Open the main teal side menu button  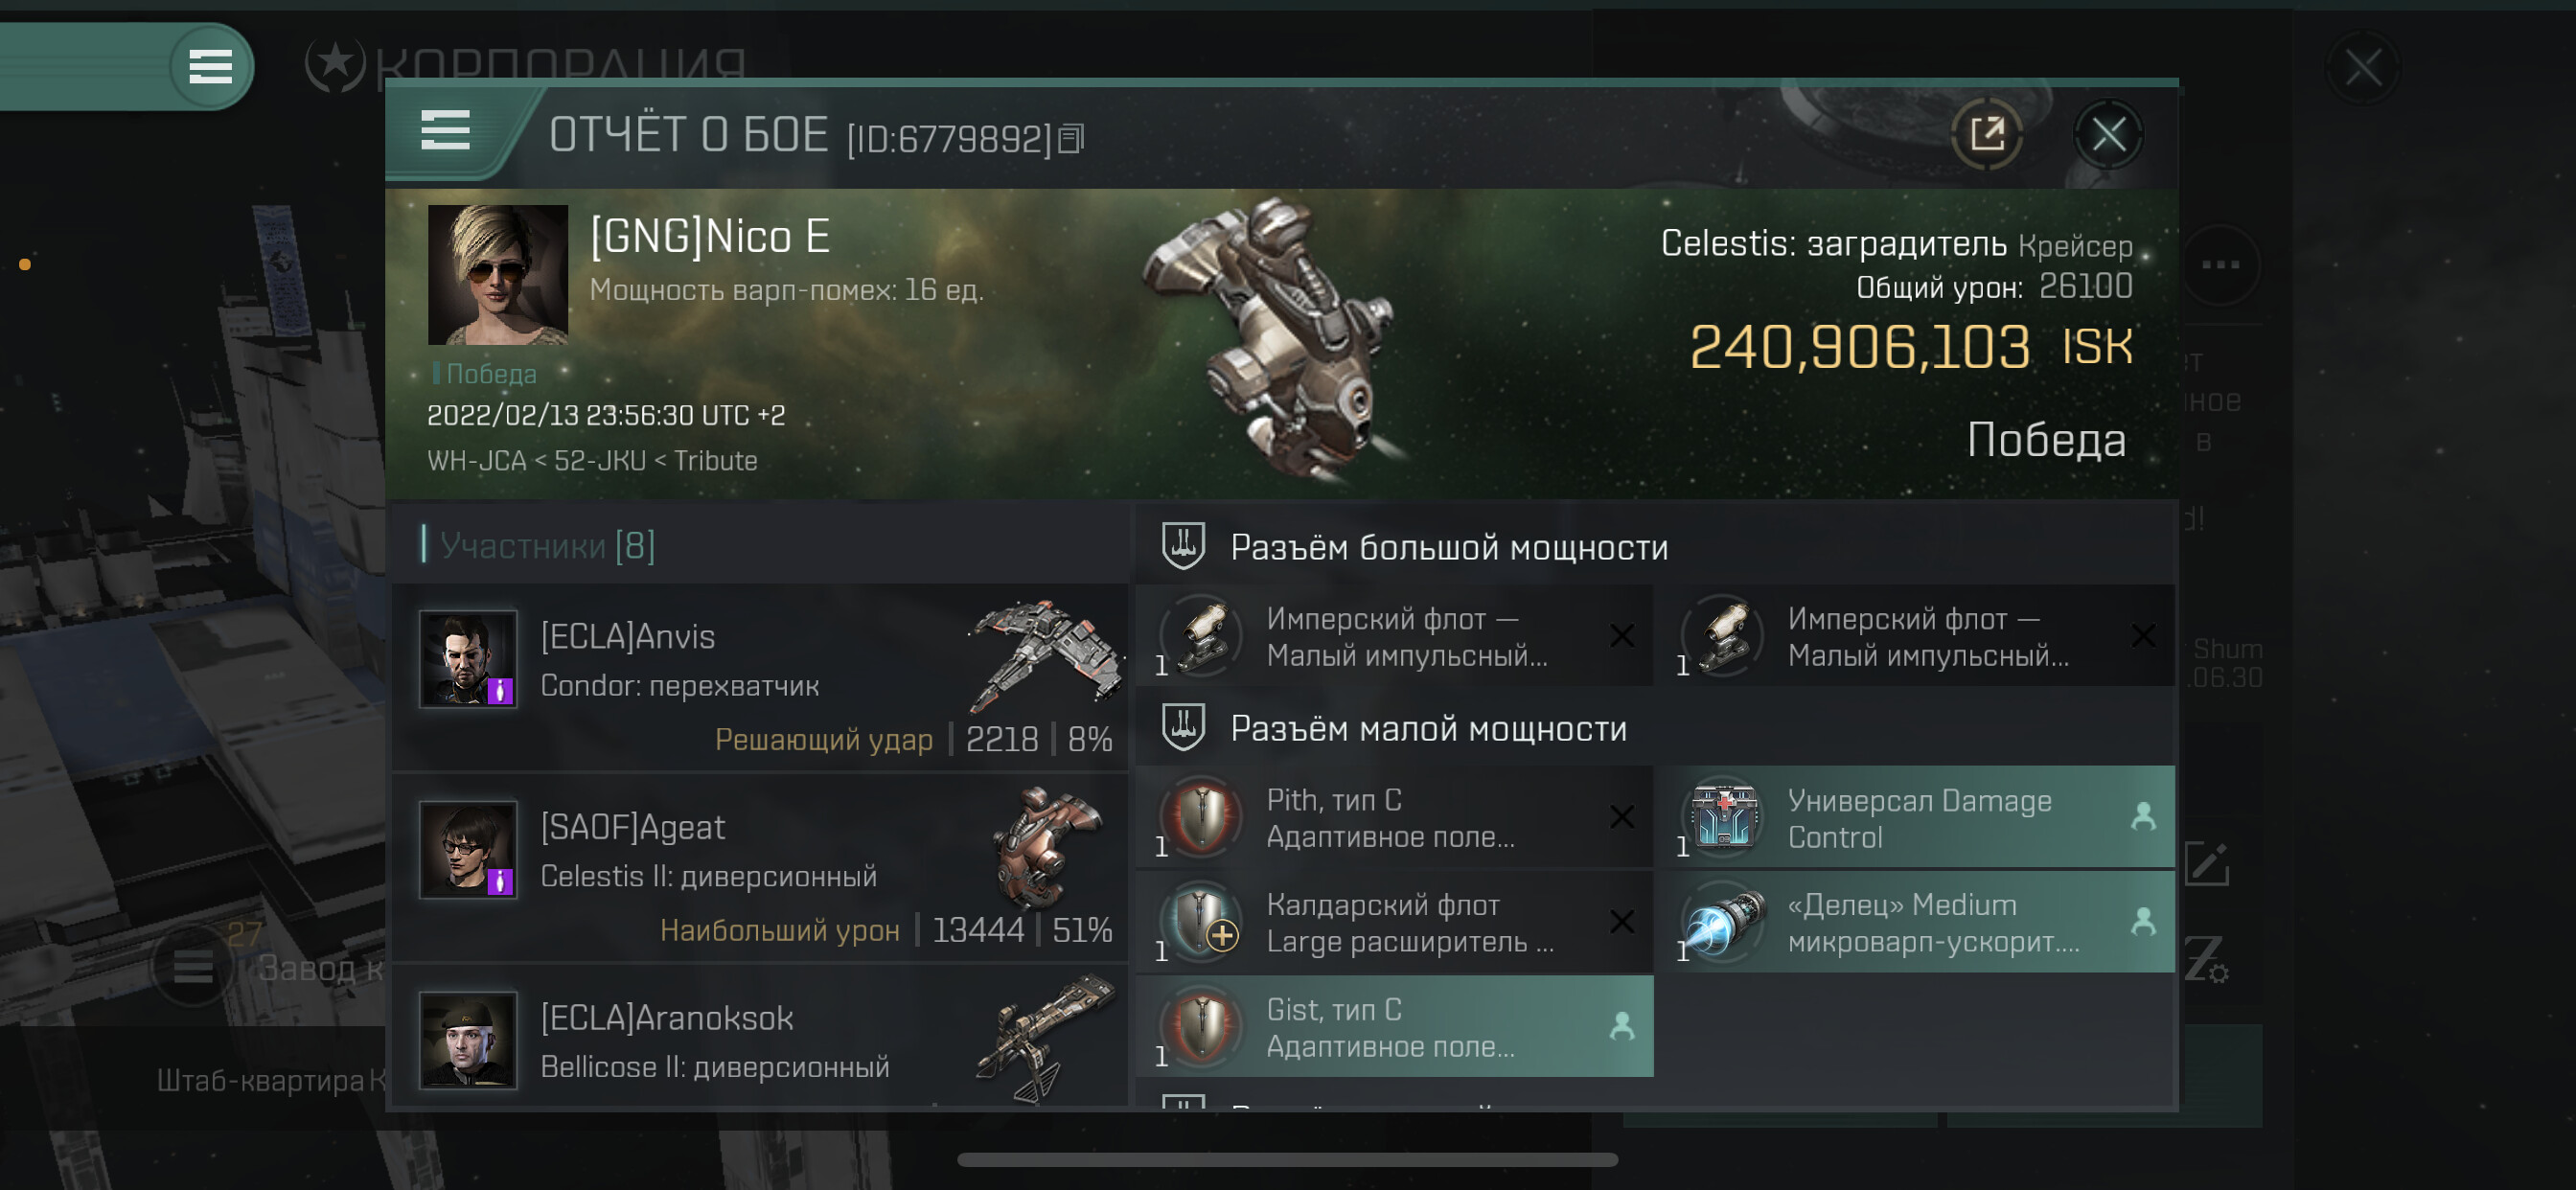click(210, 67)
